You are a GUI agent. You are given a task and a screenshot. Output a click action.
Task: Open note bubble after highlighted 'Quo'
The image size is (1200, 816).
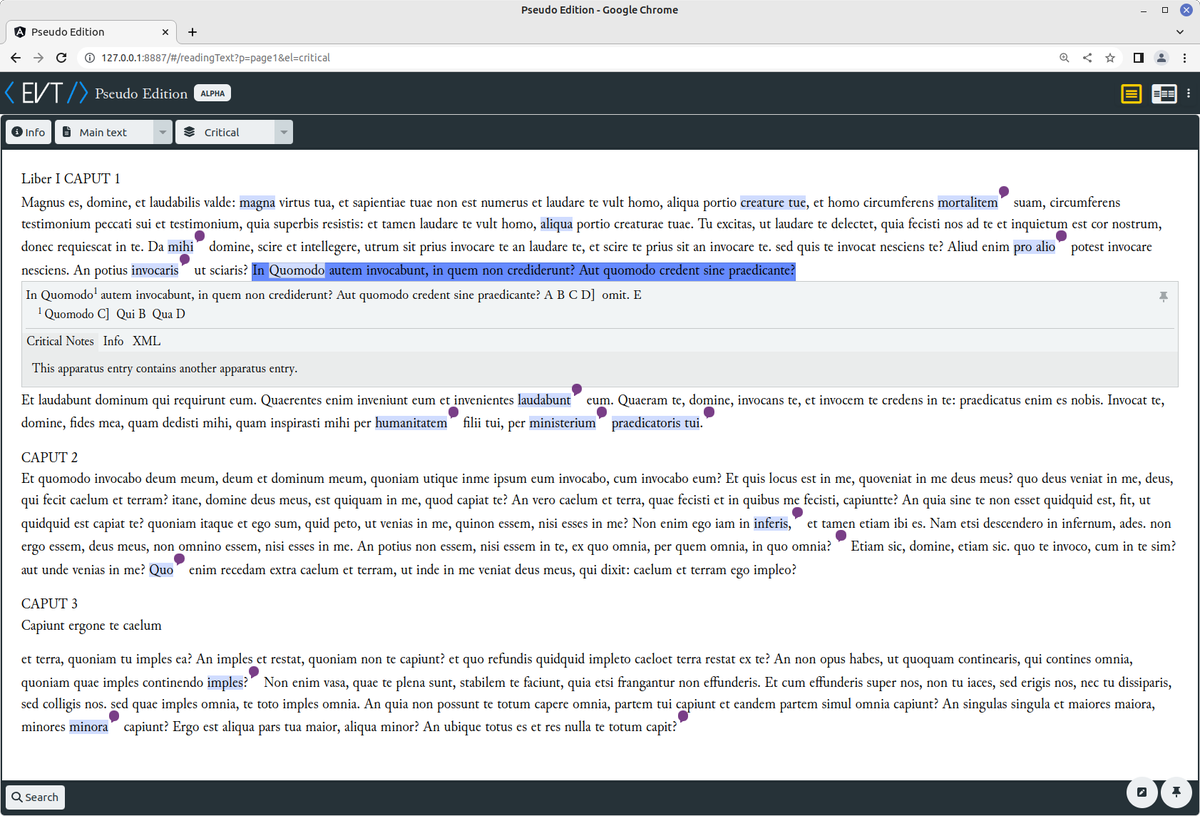(179, 559)
